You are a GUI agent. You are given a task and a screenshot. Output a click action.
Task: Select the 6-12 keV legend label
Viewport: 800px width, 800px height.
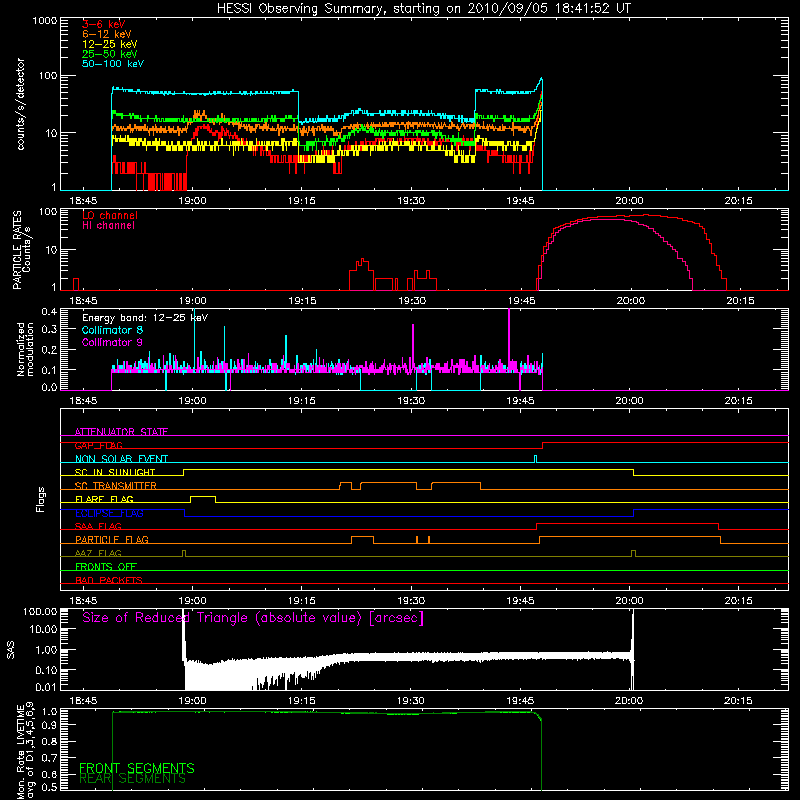coord(107,34)
